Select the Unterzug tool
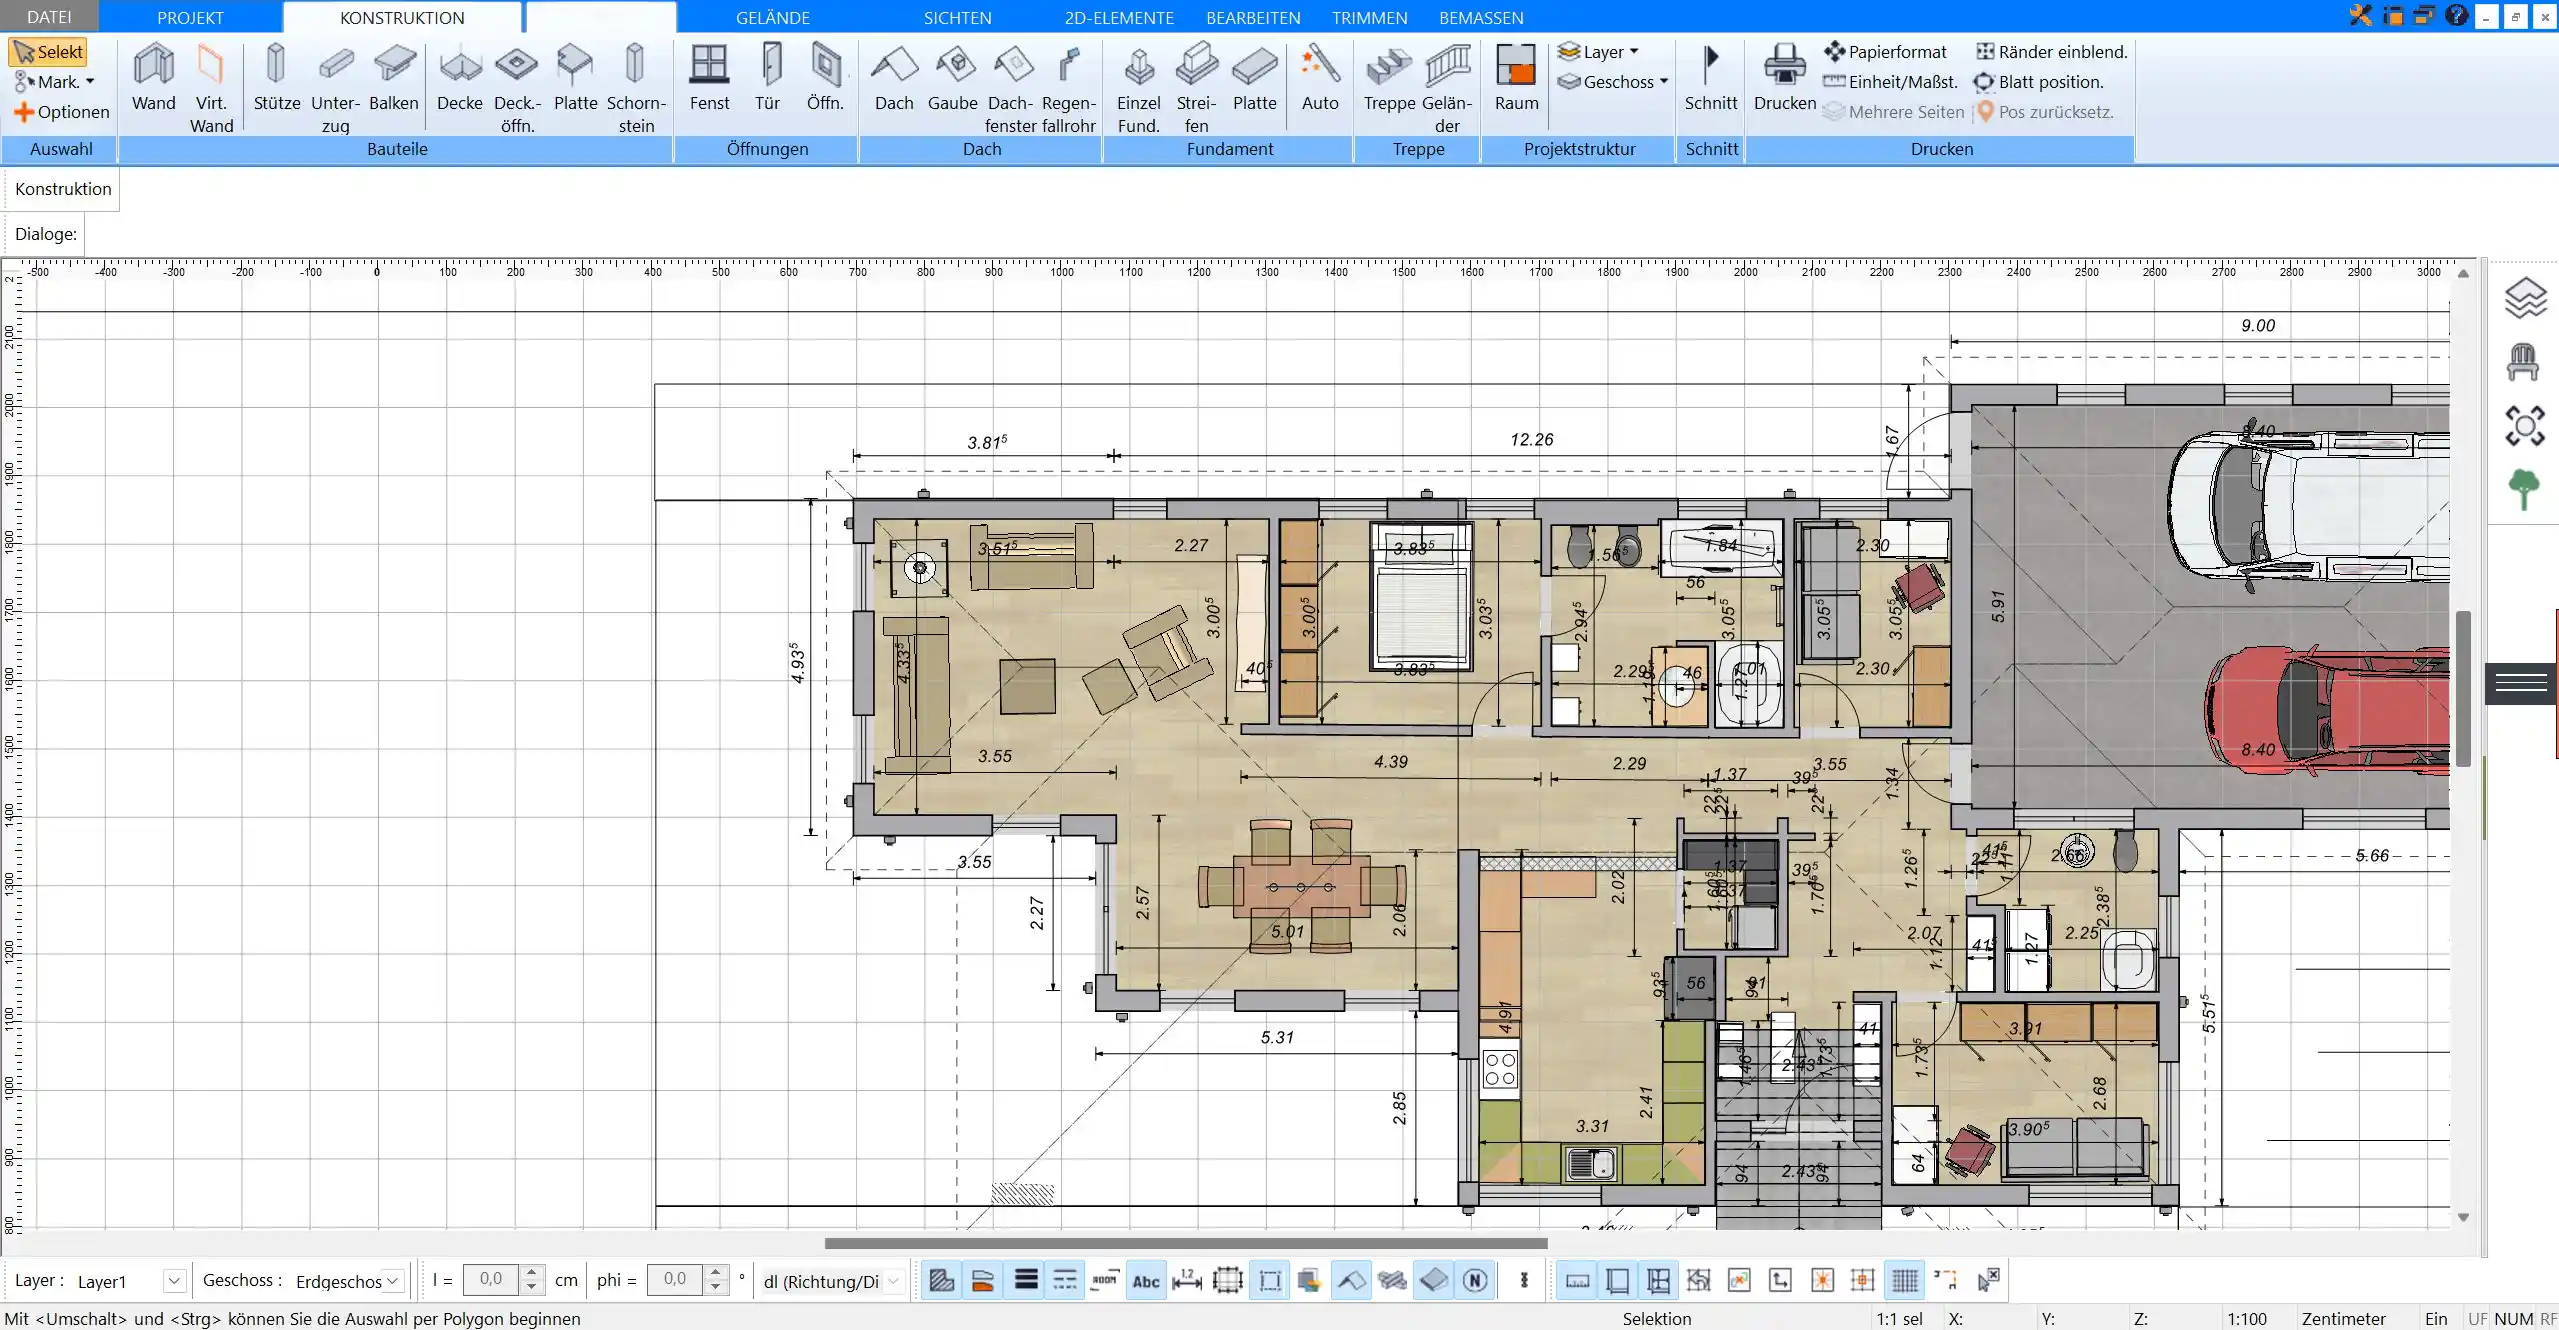The image size is (2559, 1330). (335, 88)
